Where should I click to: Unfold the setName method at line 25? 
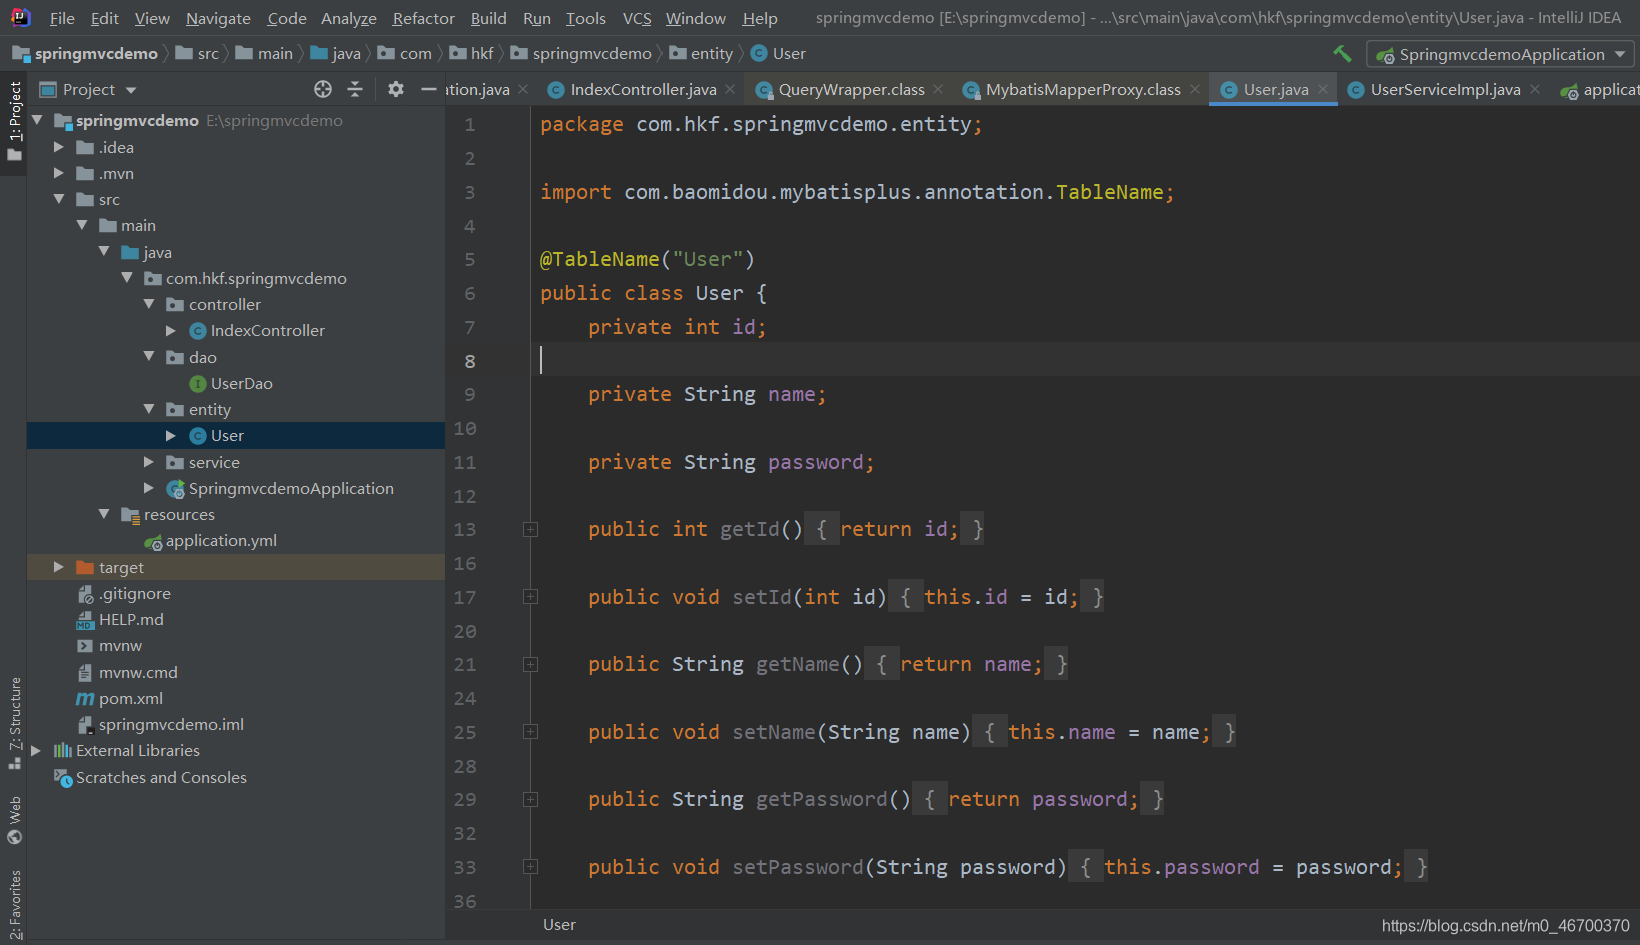(x=530, y=732)
